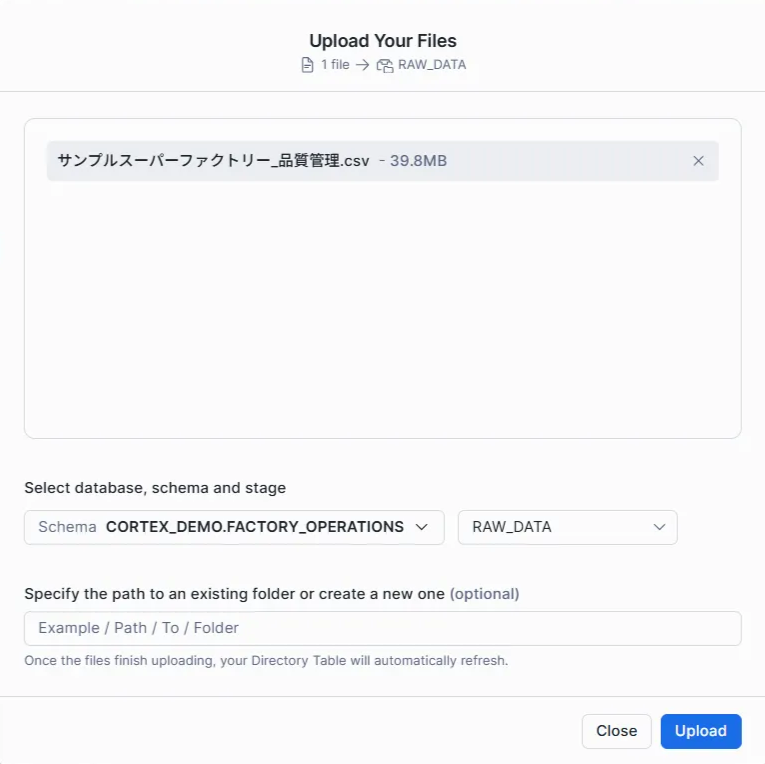765x764 pixels.
Task: Click the "Upload Your Files" title
Action: (382, 41)
